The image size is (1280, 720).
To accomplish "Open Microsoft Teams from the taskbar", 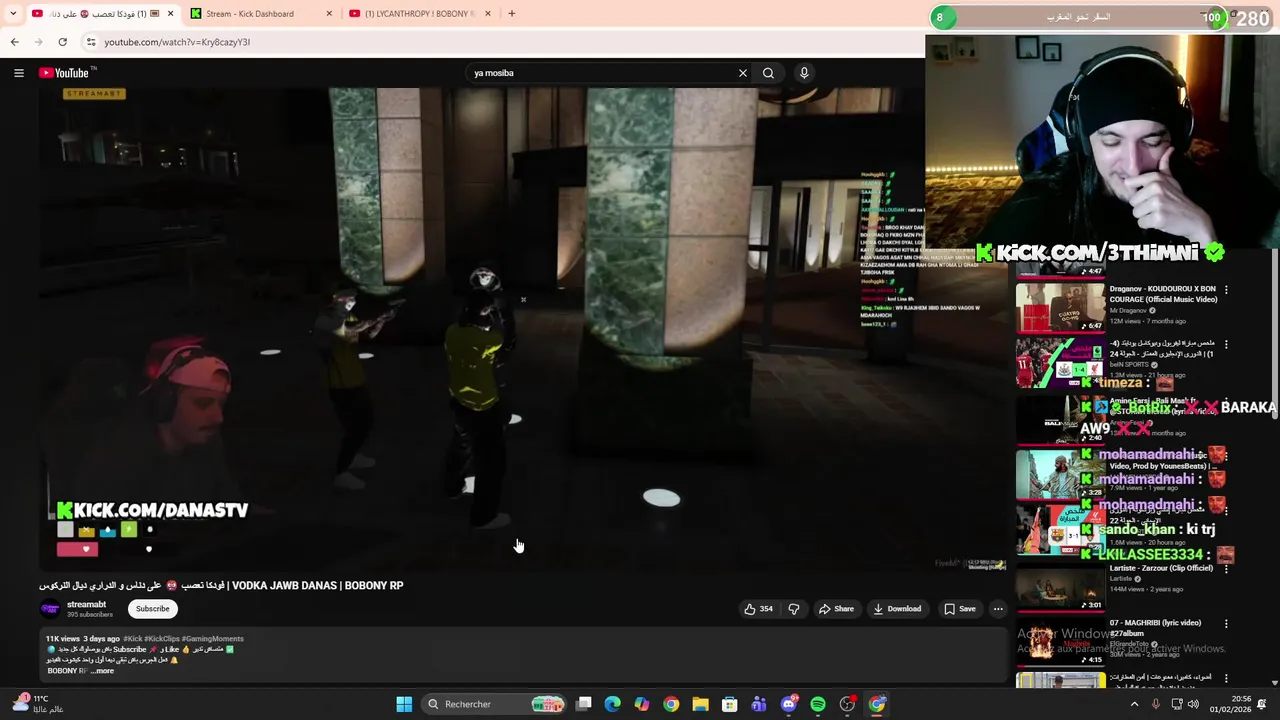I will pyautogui.click(x=759, y=704).
